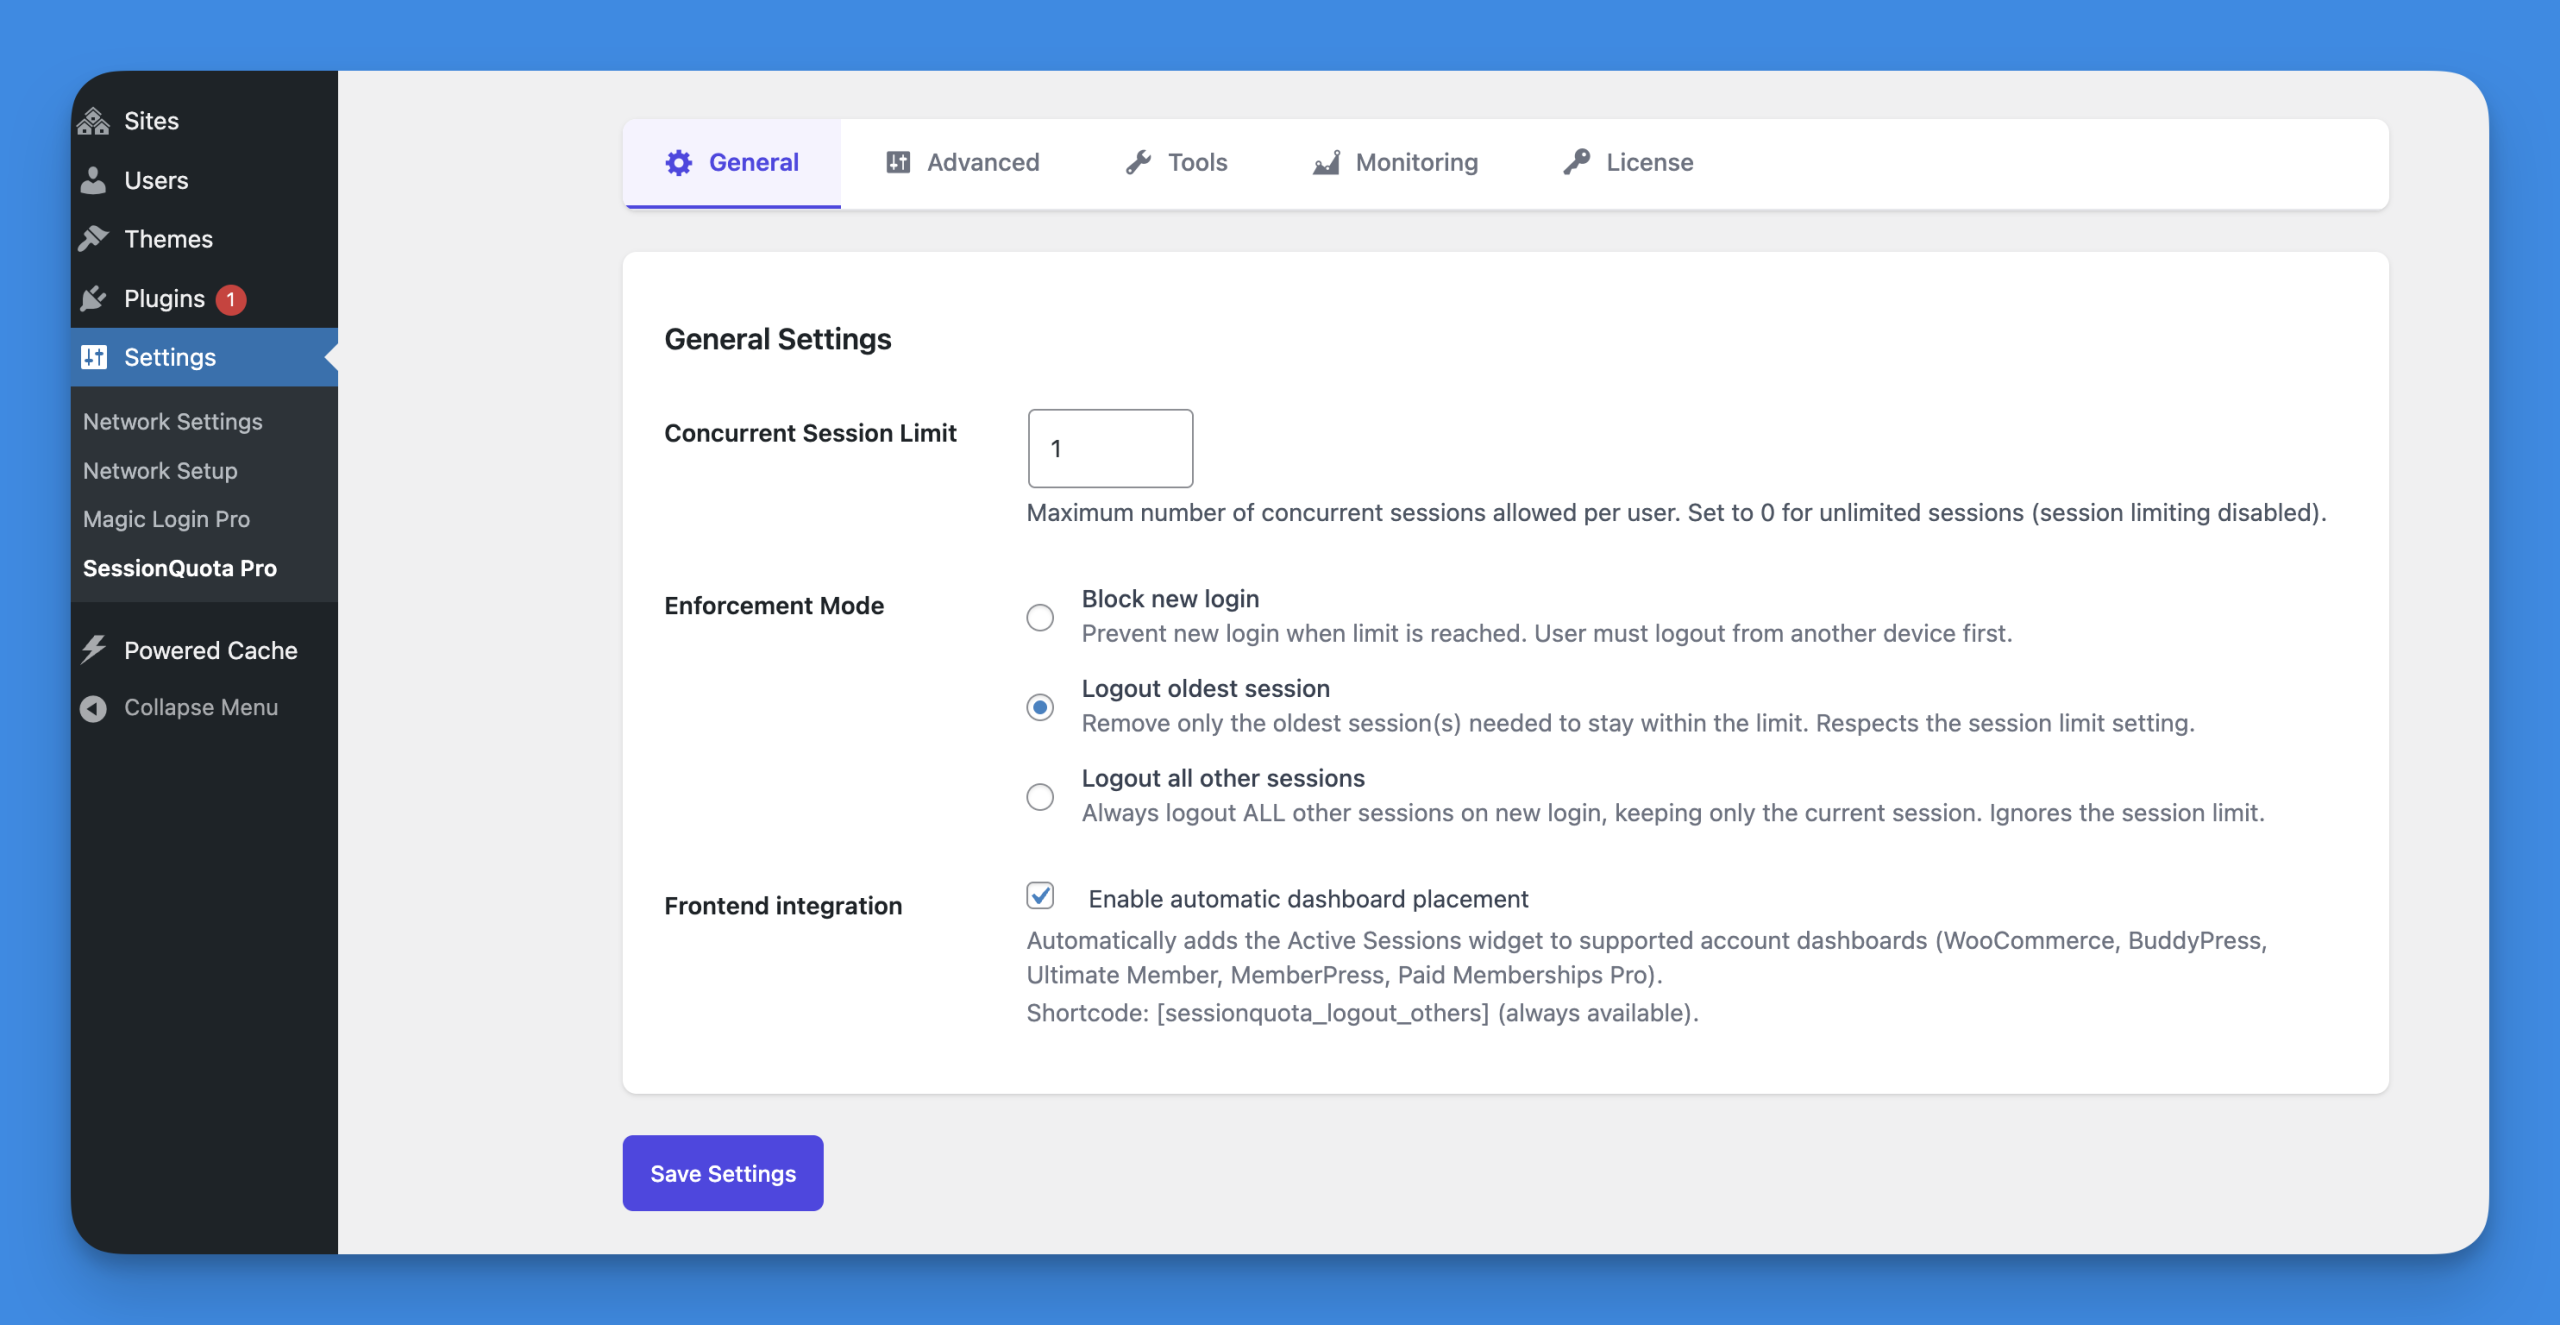2560x1325 pixels.
Task: Switch to the Advanced tab
Action: tap(962, 163)
